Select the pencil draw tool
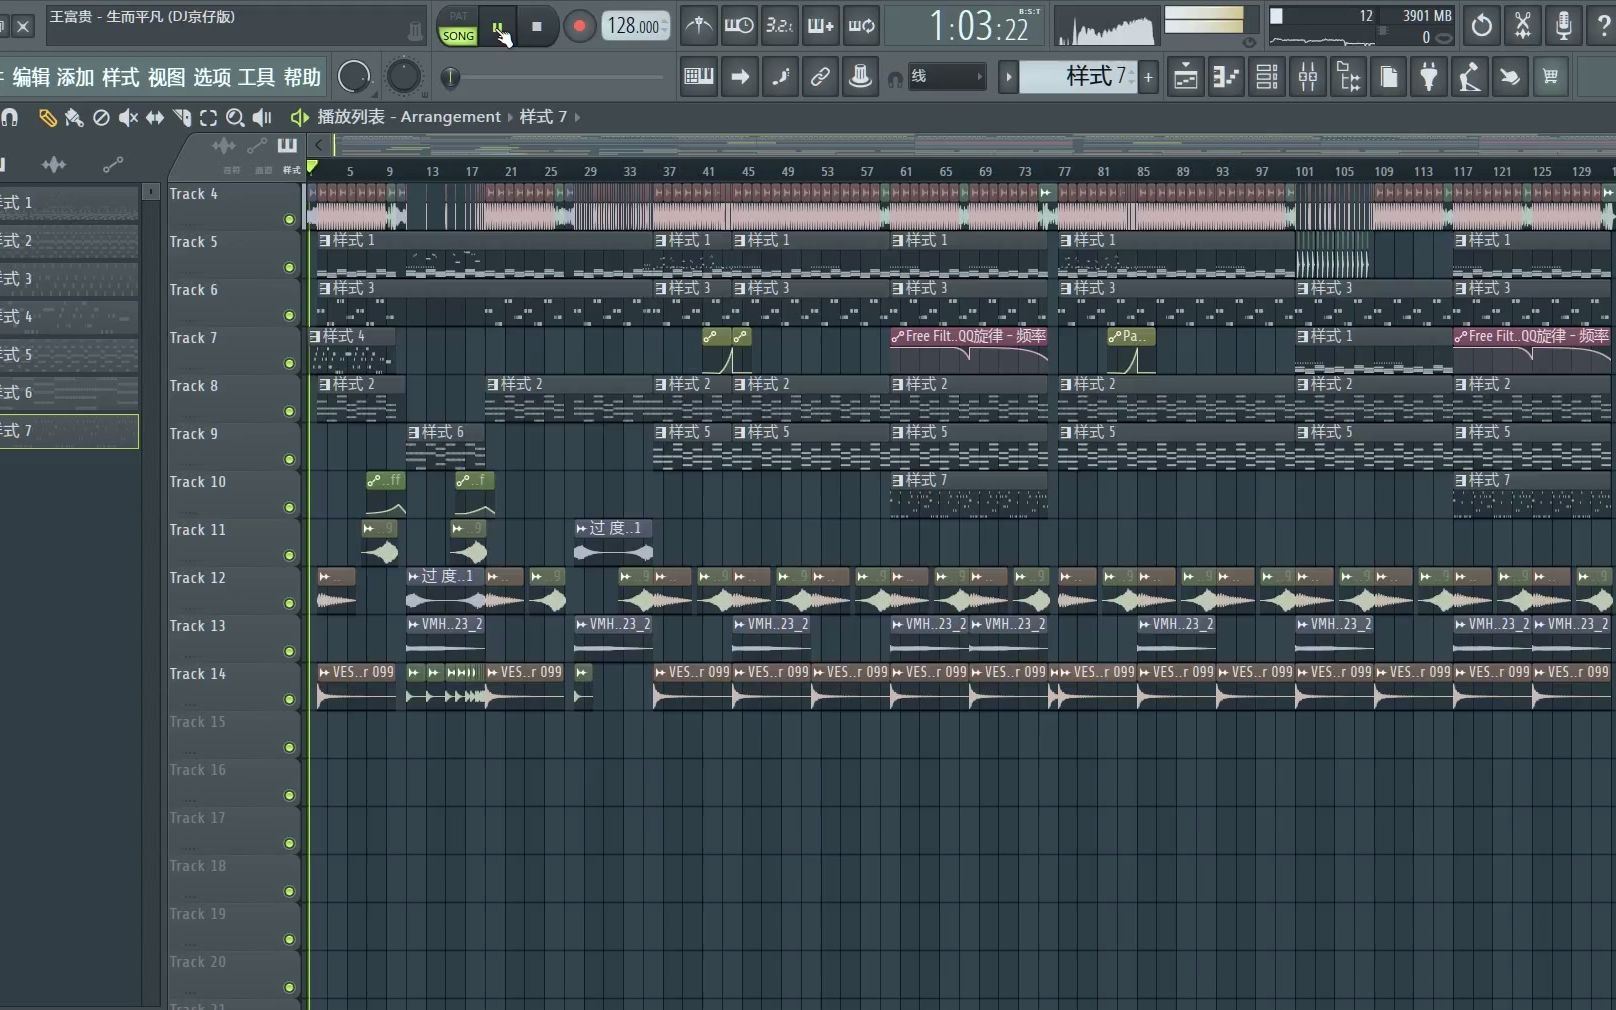 click(47, 118)
